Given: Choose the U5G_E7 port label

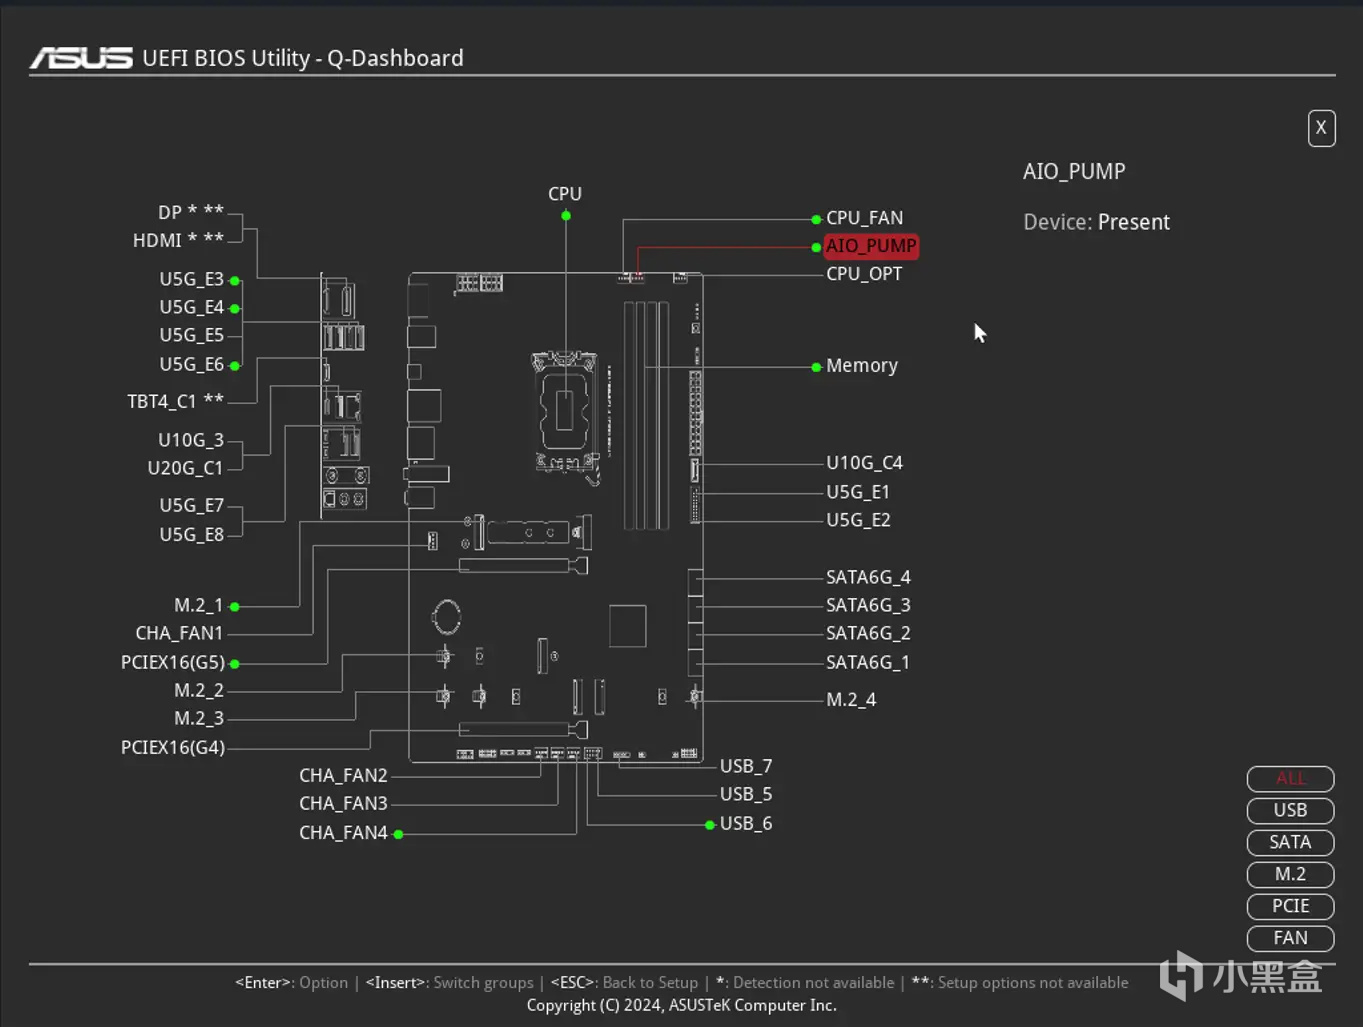Looking at the screenshot, I should point(191,505).
